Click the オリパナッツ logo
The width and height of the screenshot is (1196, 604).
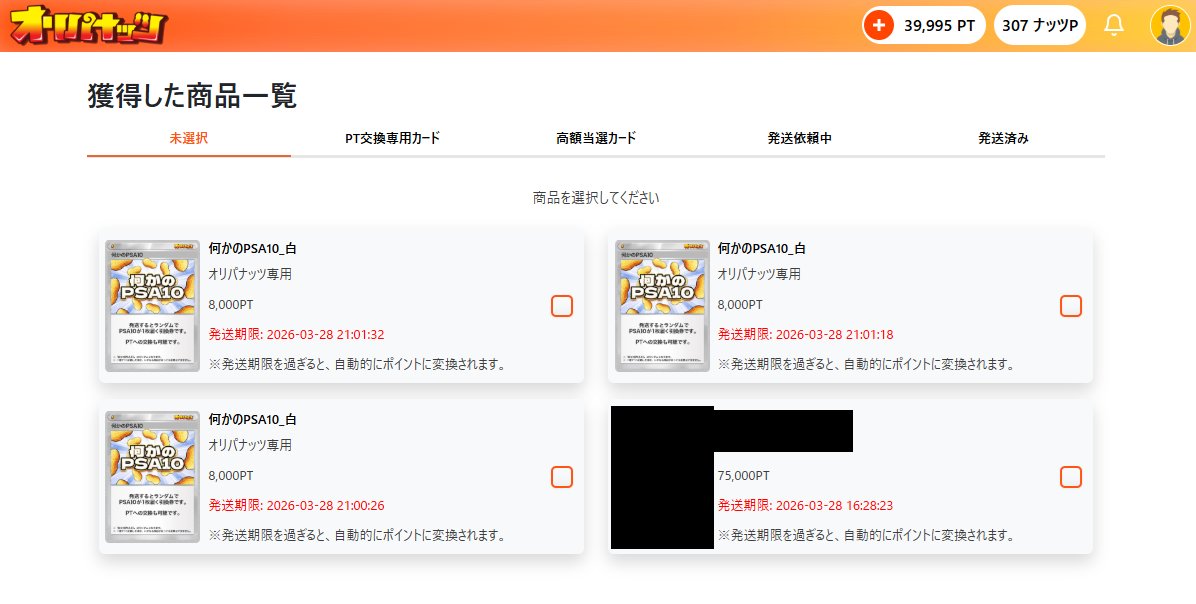(88, 25)
